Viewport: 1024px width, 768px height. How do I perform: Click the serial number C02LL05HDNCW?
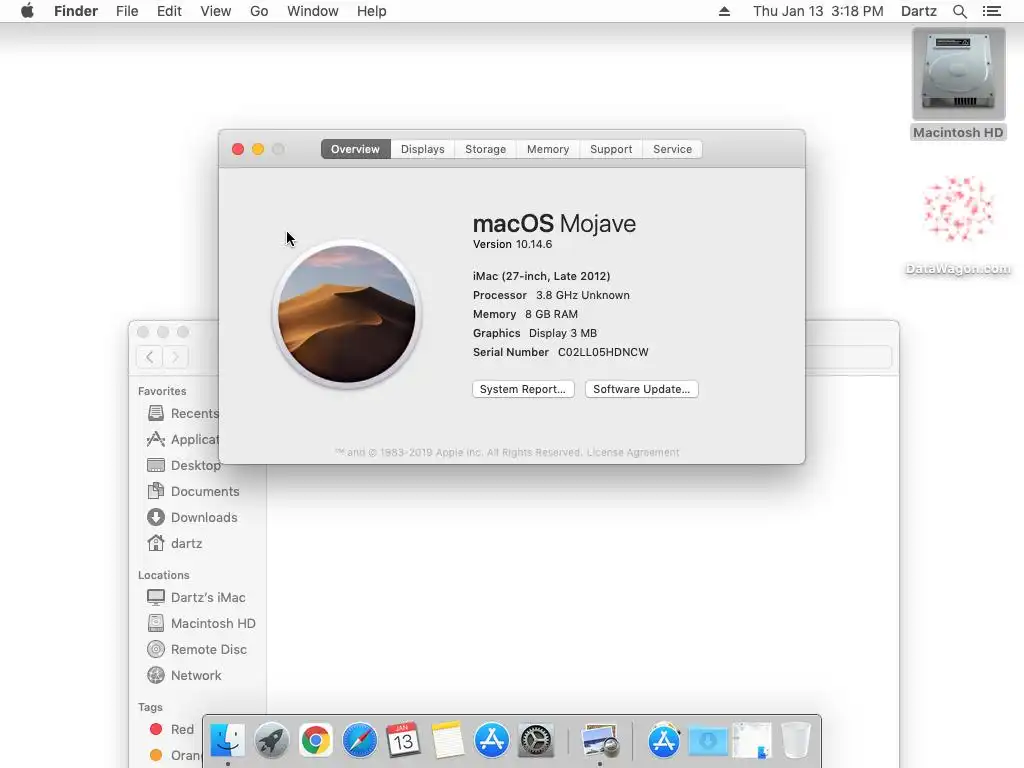point(603,352)
